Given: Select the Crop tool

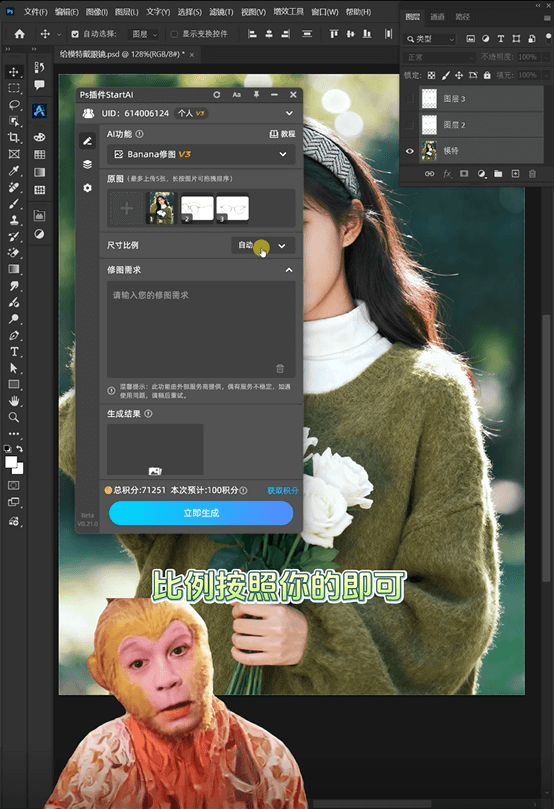Looking at the screenshot, I should pos(14,137).
